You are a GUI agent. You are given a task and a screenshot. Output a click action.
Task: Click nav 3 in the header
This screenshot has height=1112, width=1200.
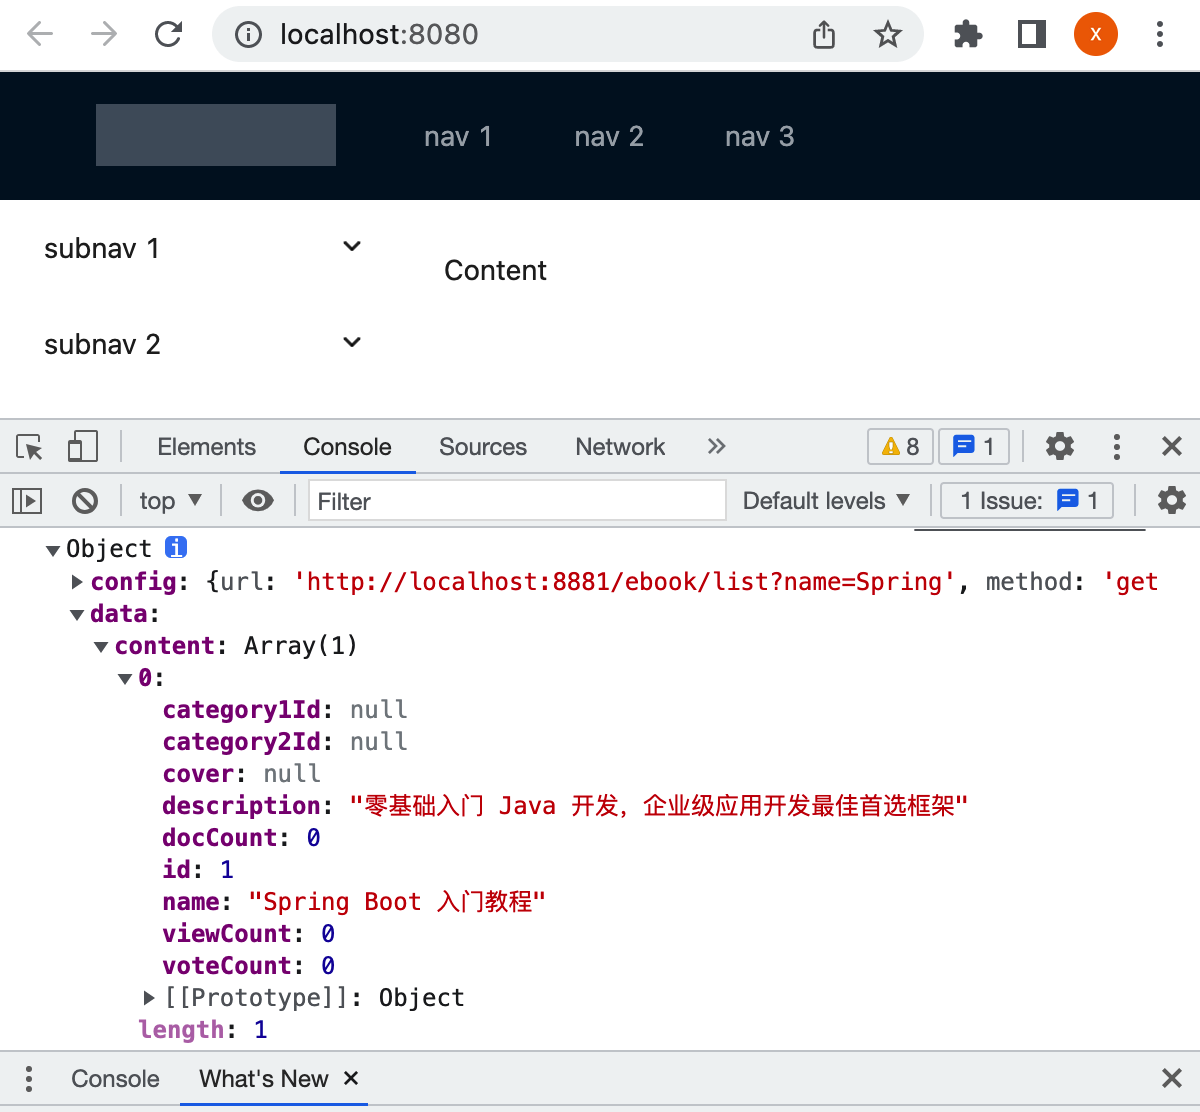(760, 136)
